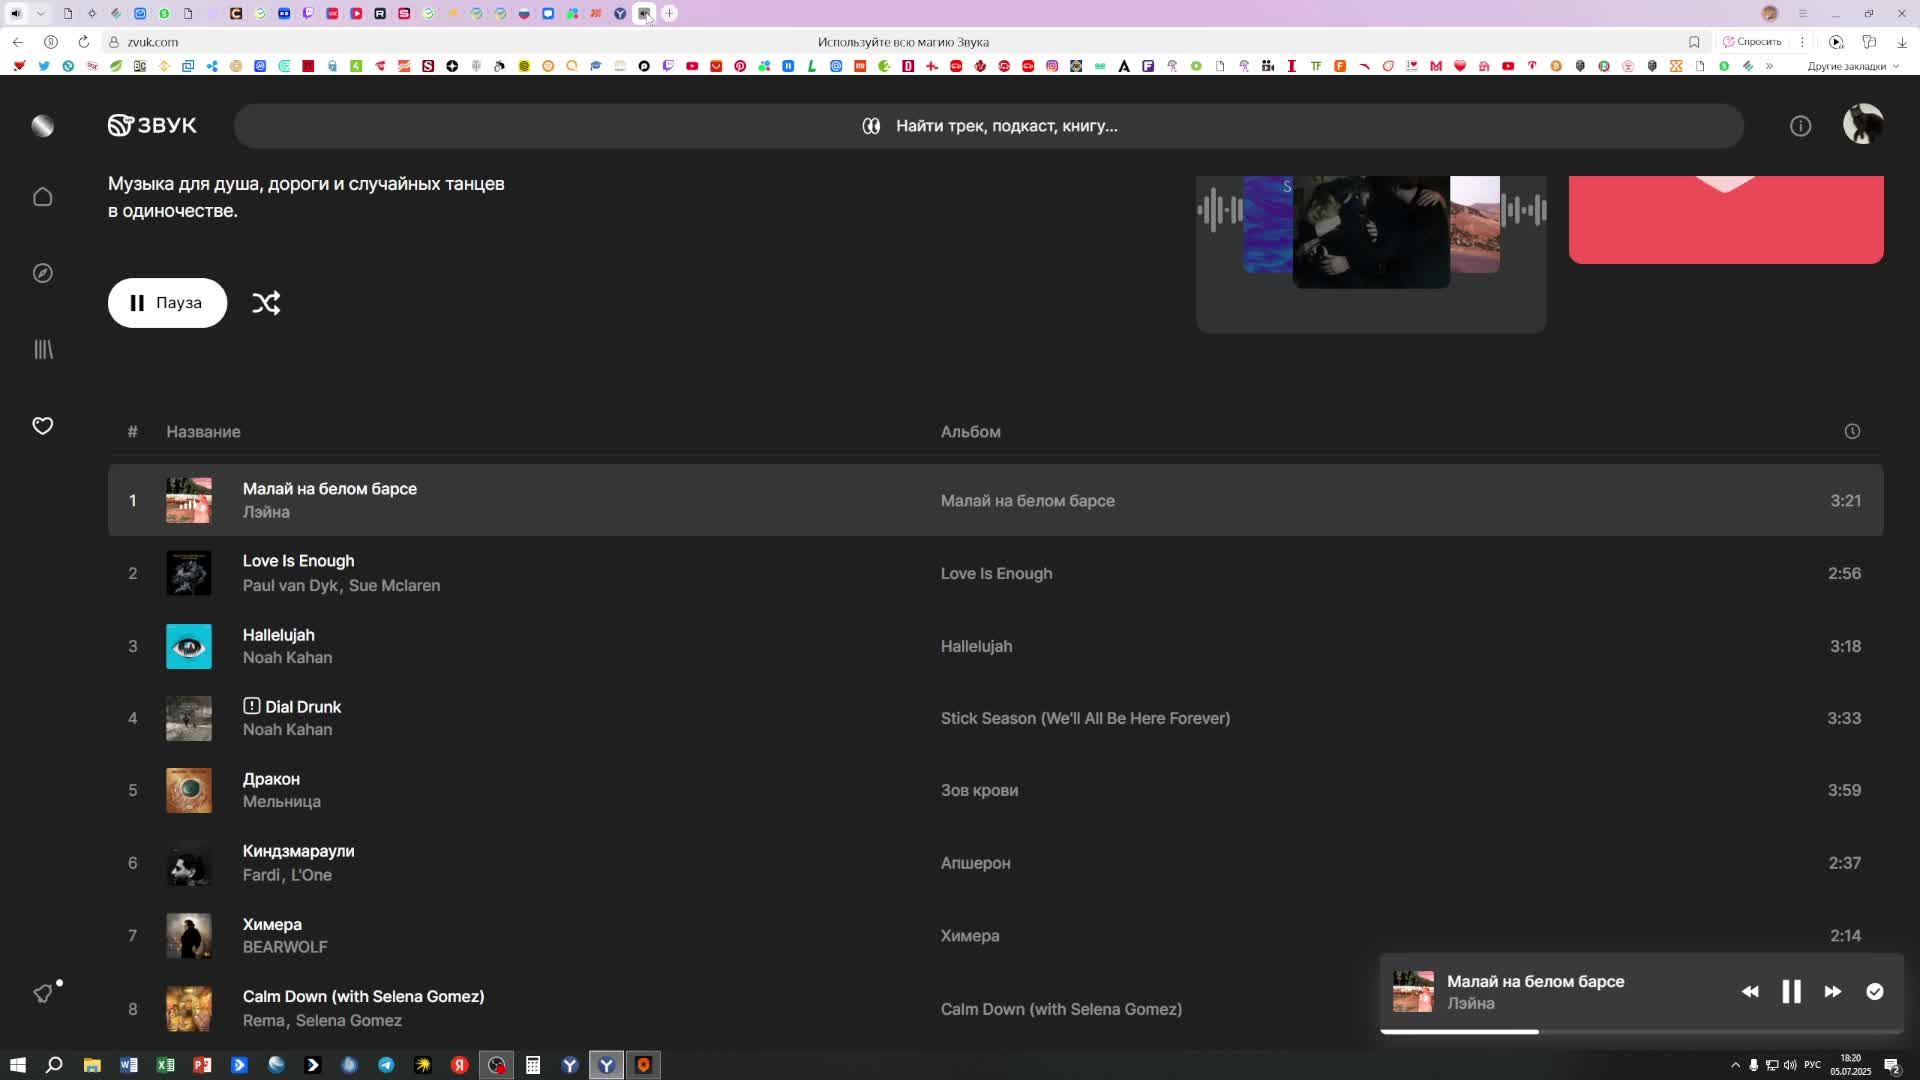1920x1080 pixels.
Task: Click cover art of Hallelujah track
Action: click(x=189, y=647)
